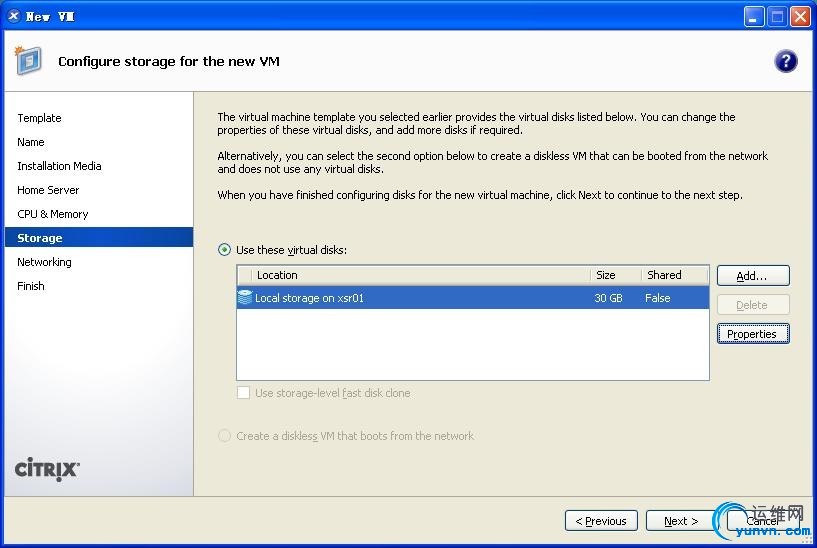Viewport: 817px width, 548px height.
Task: Click the blue help question mark icon
Action: point(786,61)
